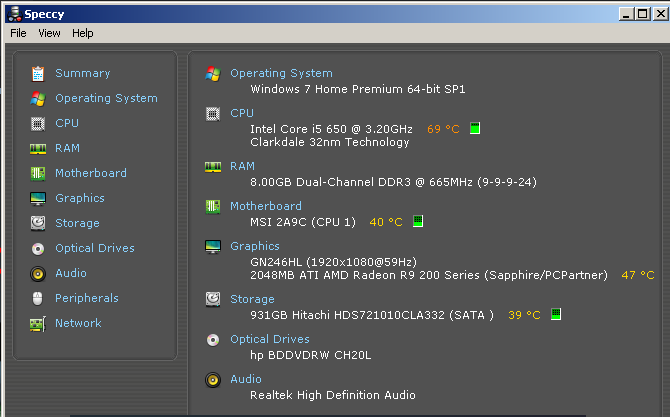The height and width of the screenshot is (417, 670).
Task: Click the green temperature indicator next to CPU 69 °C
Action: pos(475,128)
